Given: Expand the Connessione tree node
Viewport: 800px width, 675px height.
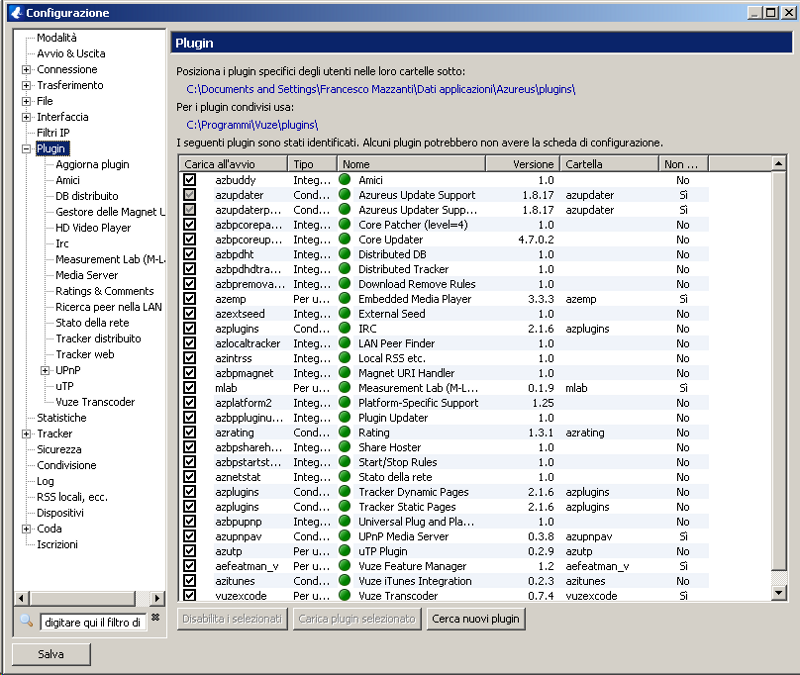Looking at the screenshot, I should click(x=26, y=70).
